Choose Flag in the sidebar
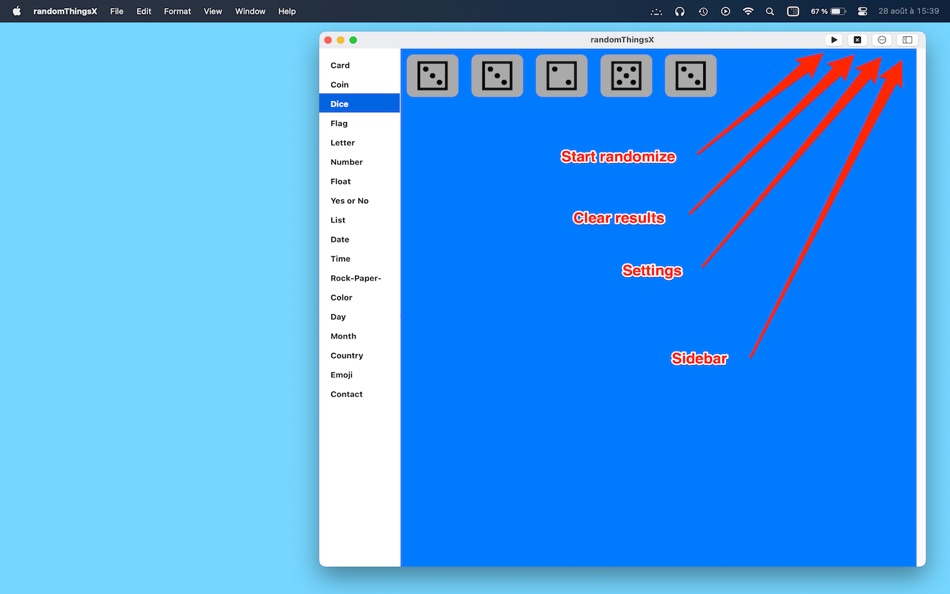Screen dimensions: 950x594 [x=359, y=123]
